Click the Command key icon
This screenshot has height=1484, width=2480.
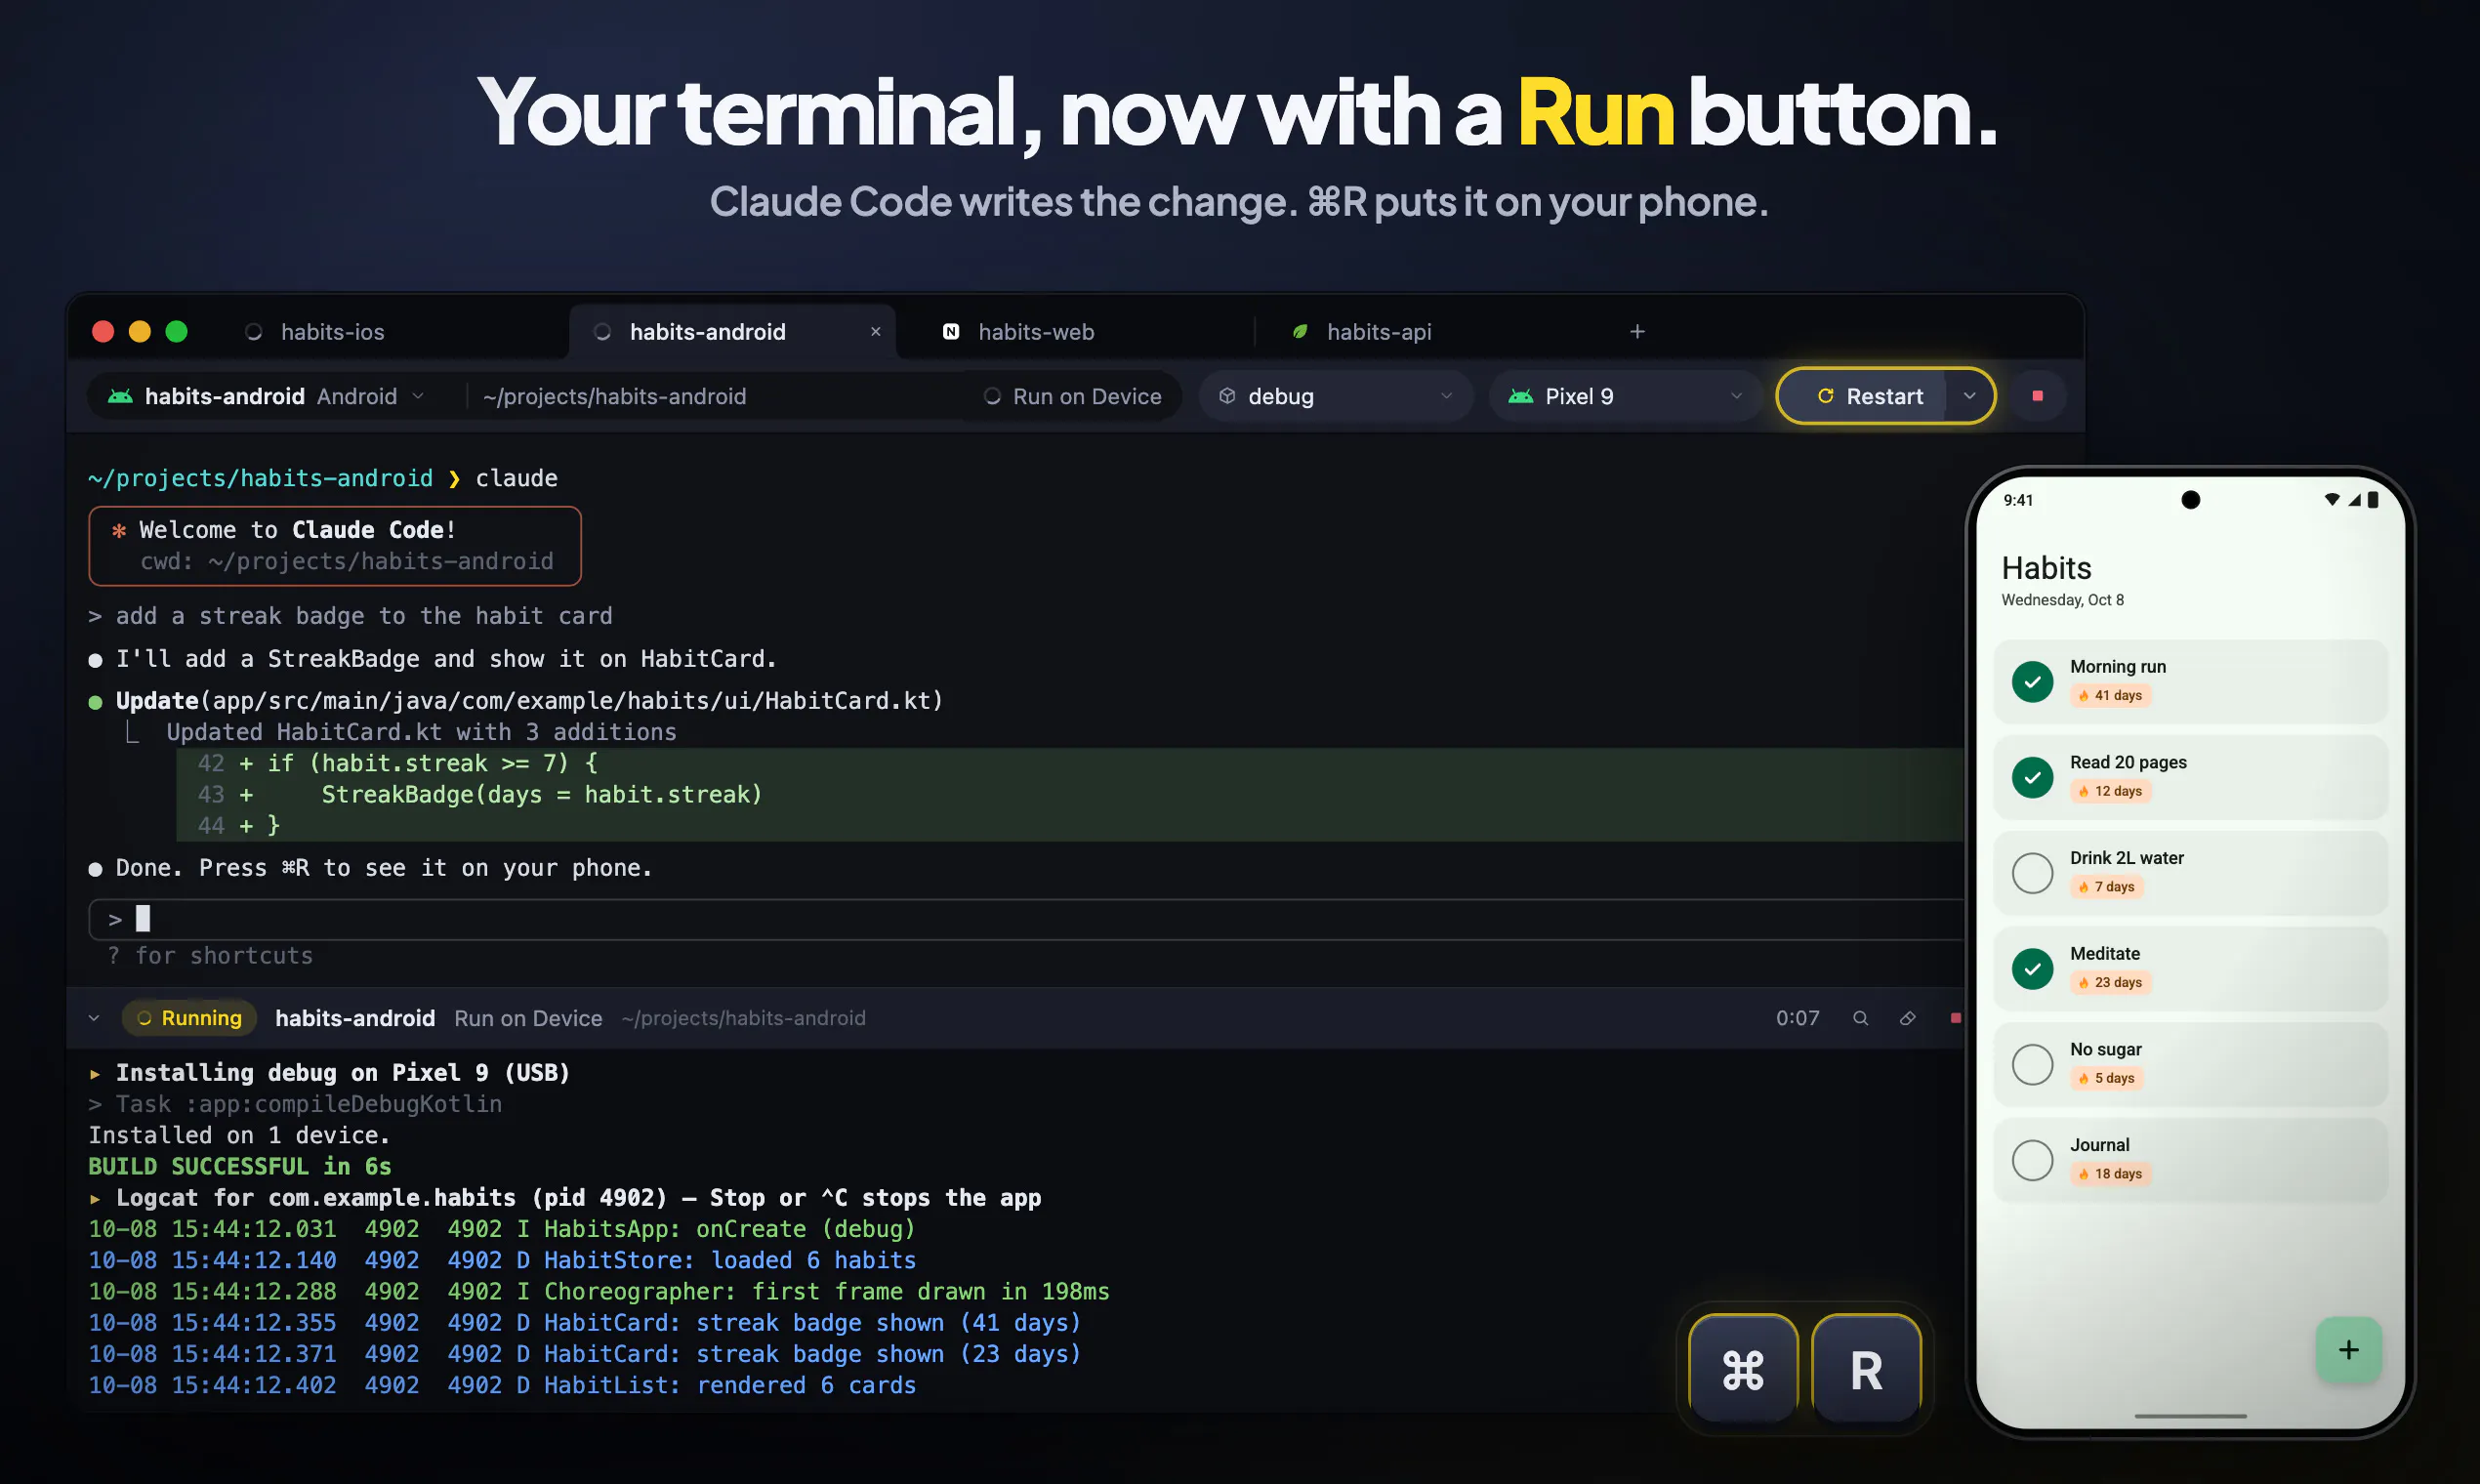[1743, 1369]
